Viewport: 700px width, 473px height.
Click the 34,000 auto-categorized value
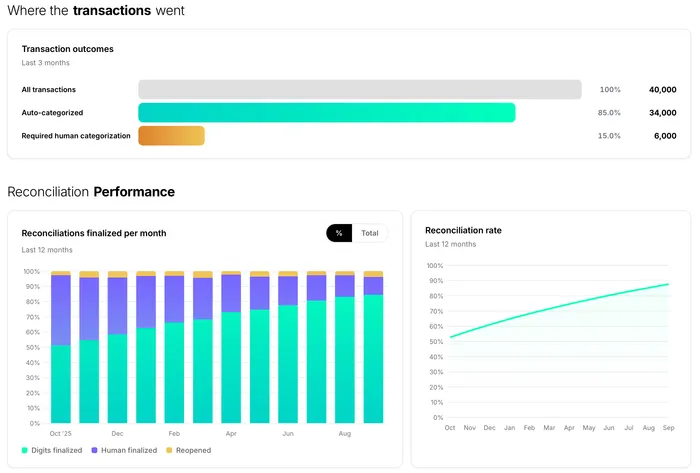tap(662, 113)
